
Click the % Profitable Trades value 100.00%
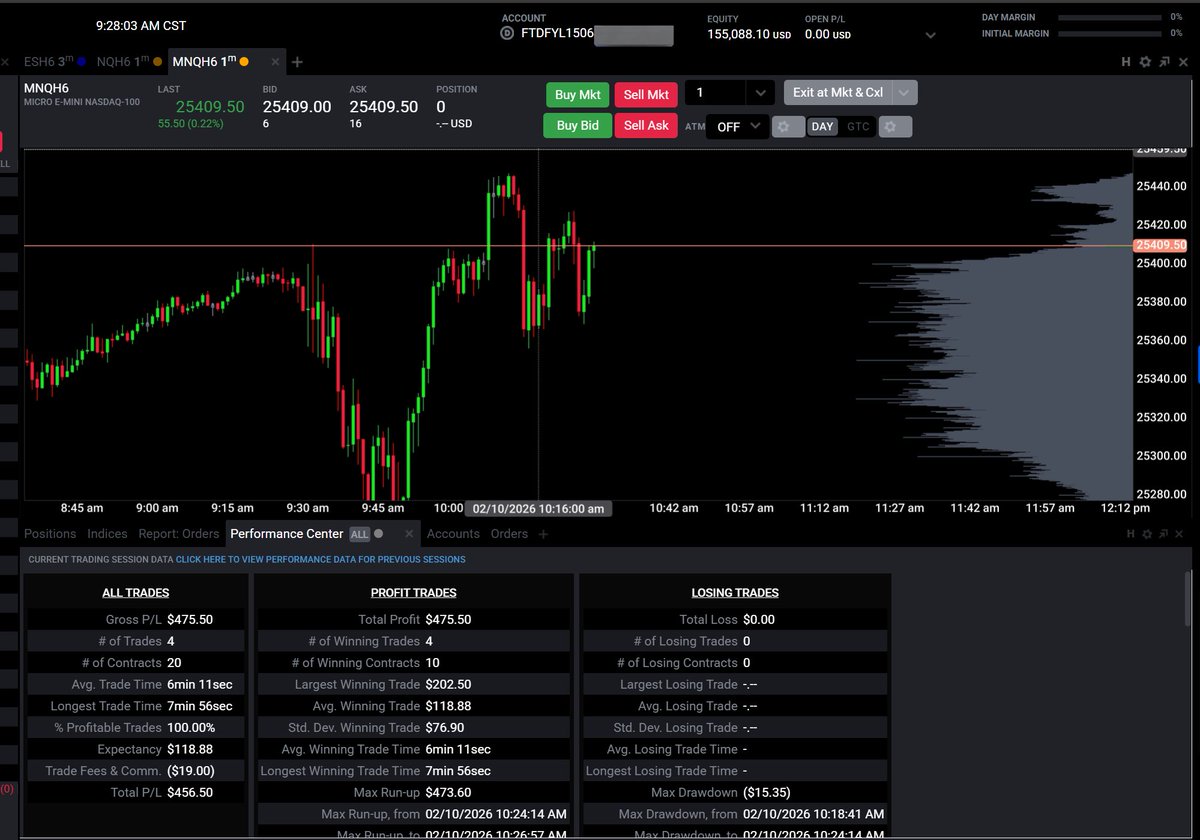click(191, 728)
